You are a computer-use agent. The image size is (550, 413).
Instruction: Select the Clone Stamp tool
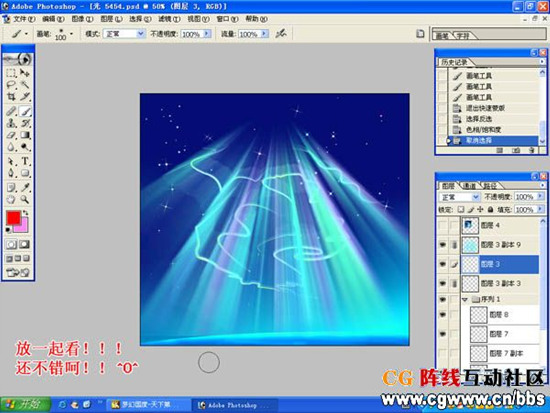11,123
